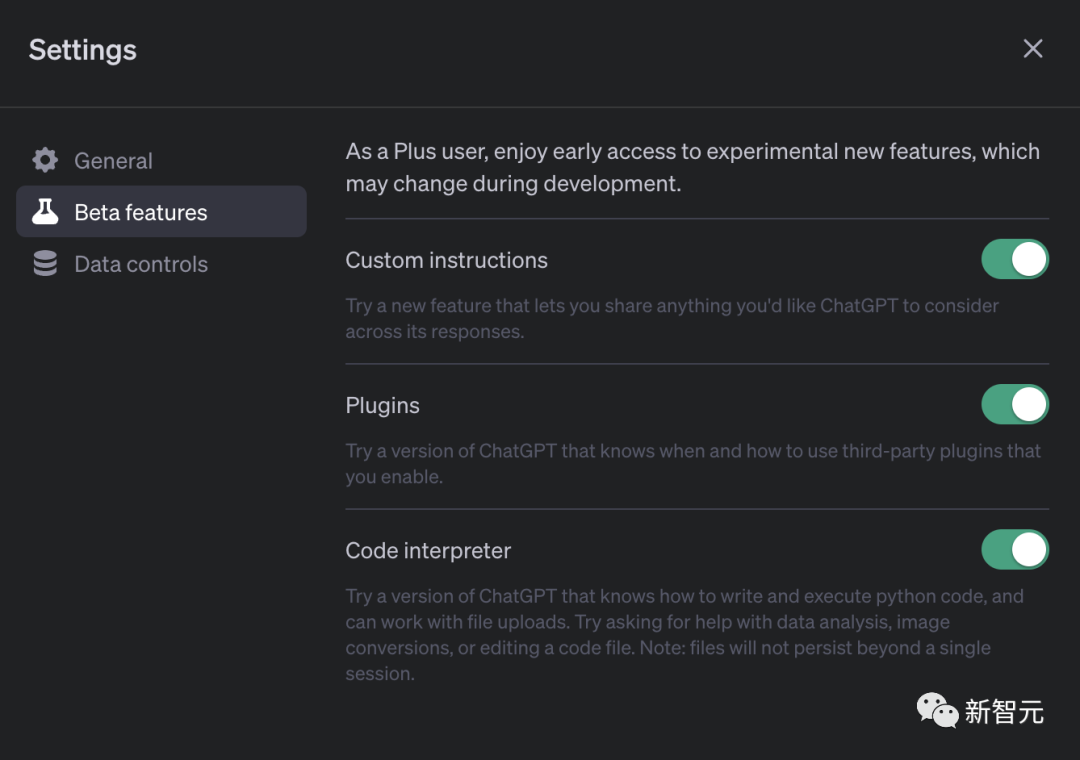
Task: Toggle the Code interpreter switch
Action: 1014,549
